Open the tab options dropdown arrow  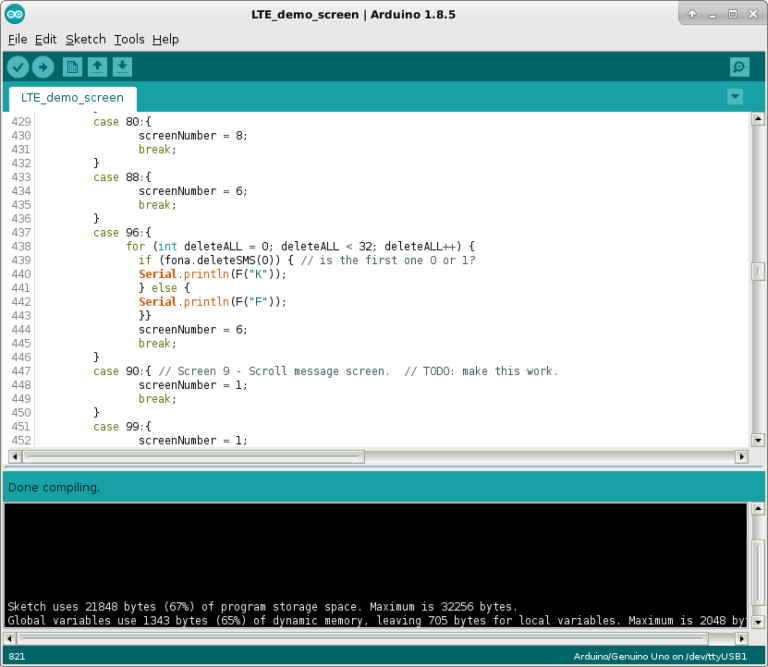pos(735,97)
